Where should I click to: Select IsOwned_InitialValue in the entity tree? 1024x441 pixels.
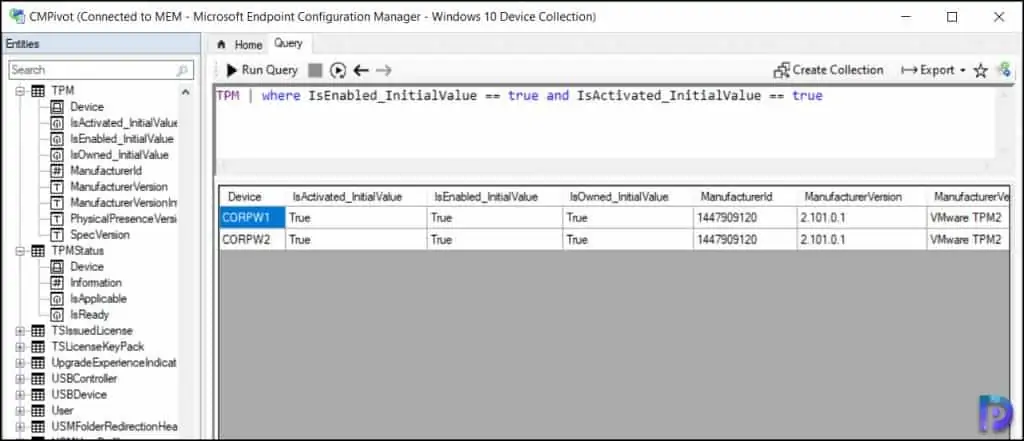pyautogui.click(x=119, y=155)
